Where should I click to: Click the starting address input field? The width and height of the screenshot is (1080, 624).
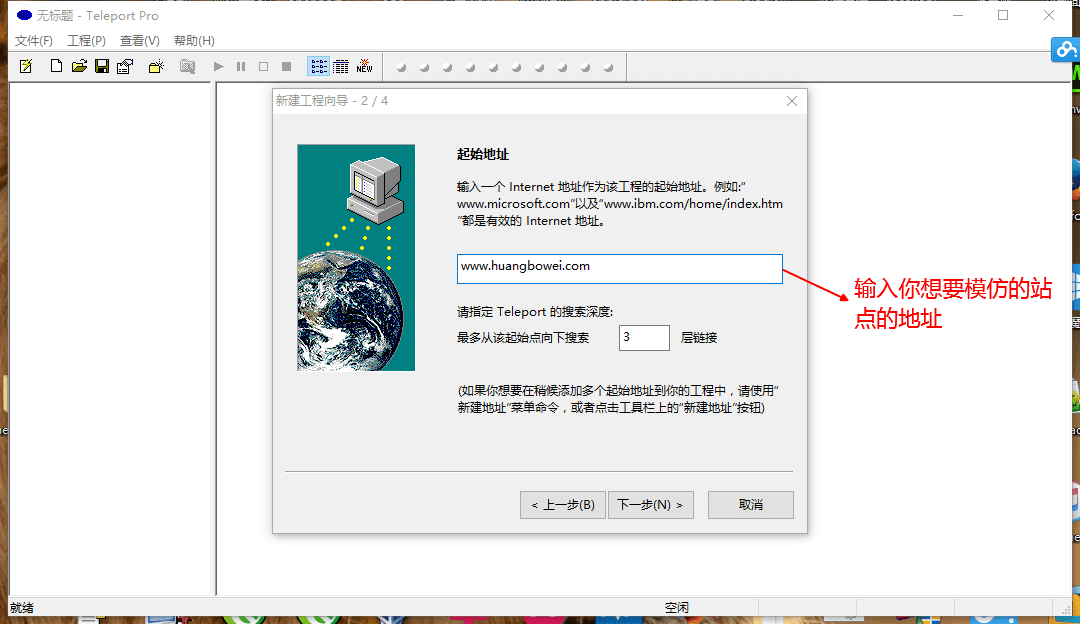[x=619, y=269]
